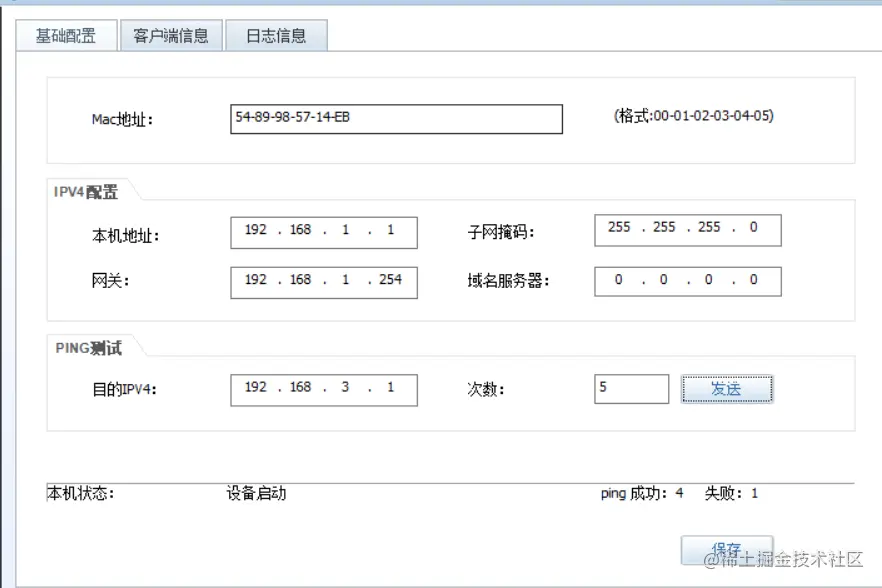Click the 254 octet in 网关 field
Screen dimensions: 882x588
pos(390,280)
